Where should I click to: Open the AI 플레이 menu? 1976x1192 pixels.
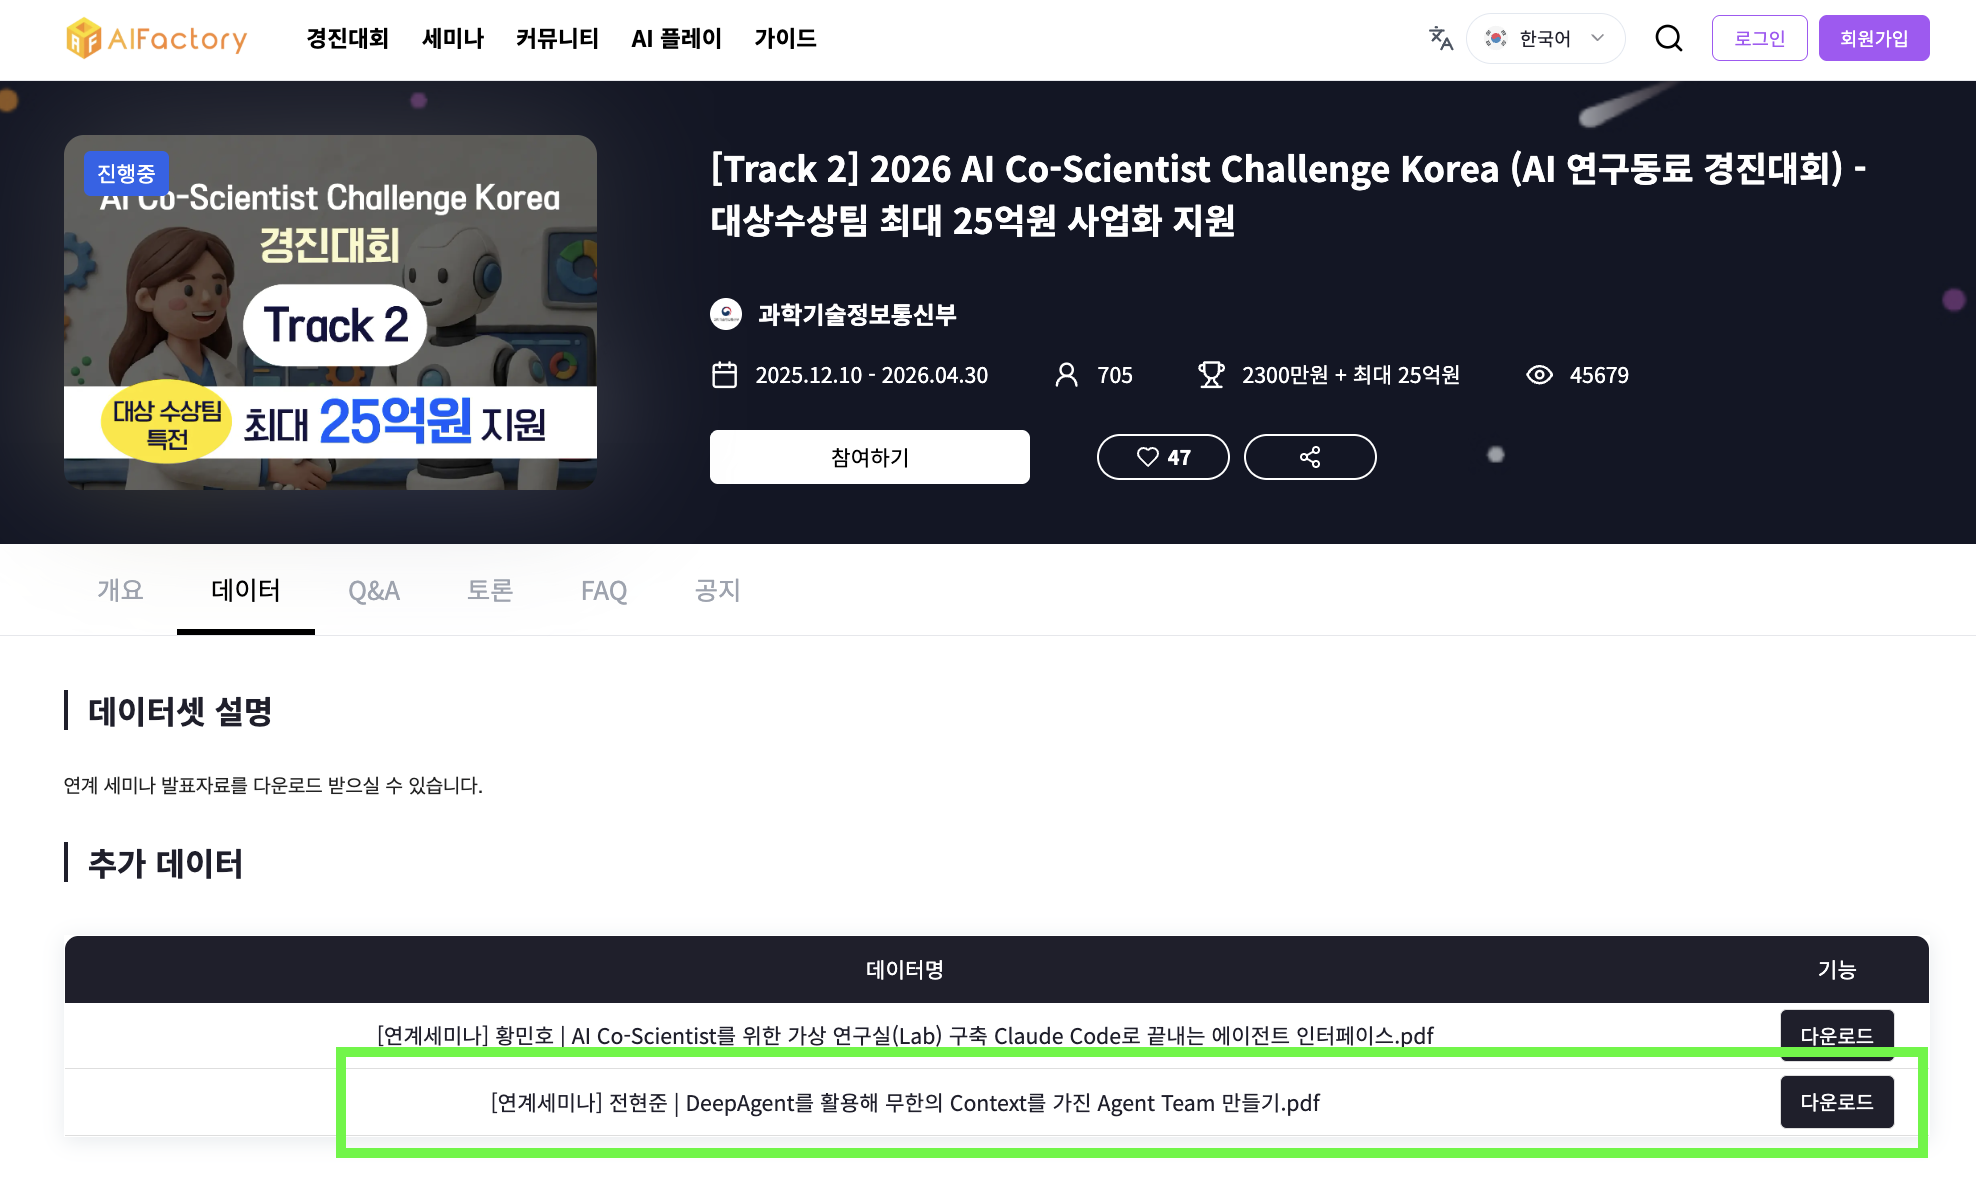(x=676, y=38)
